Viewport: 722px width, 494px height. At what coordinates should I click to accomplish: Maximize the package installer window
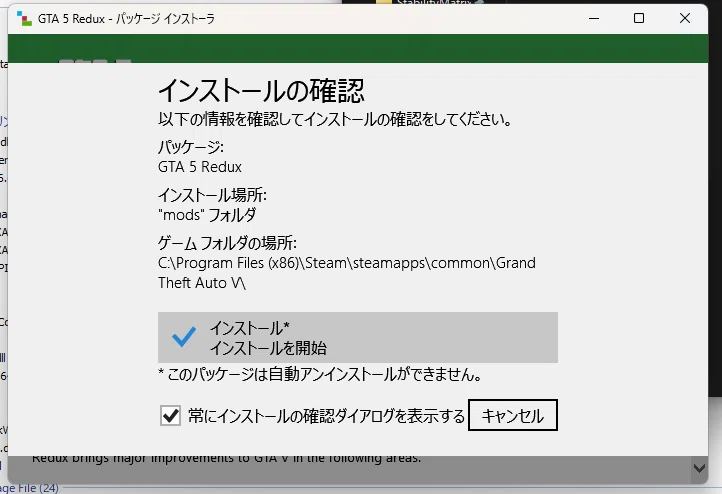tap(639, 18)
